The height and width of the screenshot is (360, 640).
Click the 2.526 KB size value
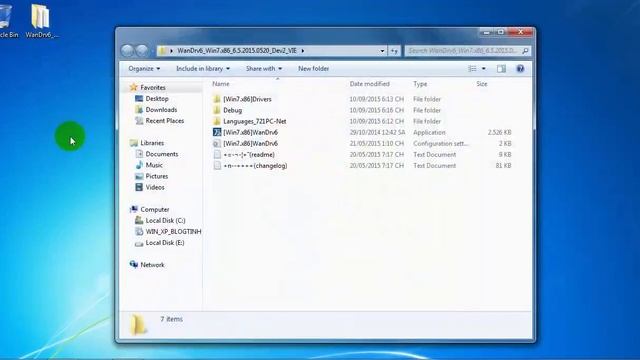point(500,132)
